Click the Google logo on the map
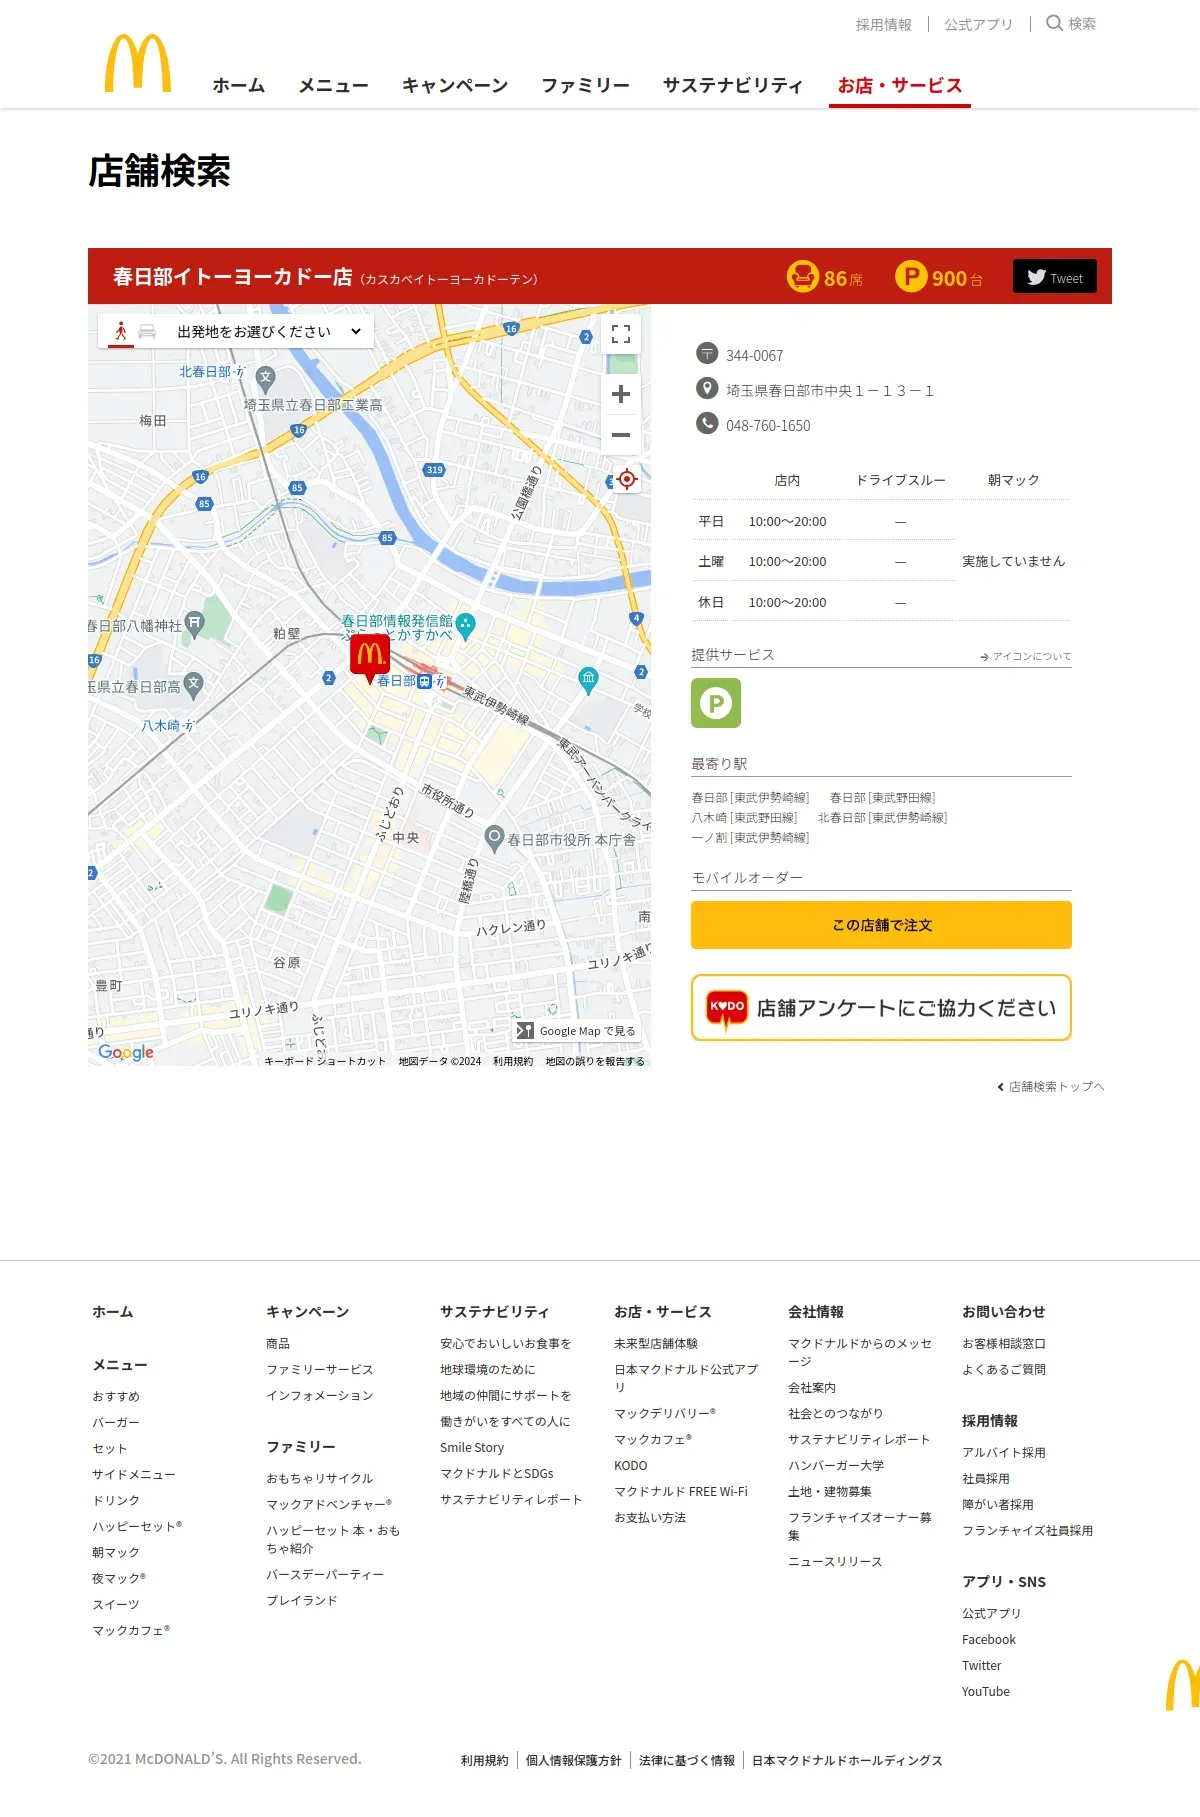This screenshot has height=1817, width=1200. pos(126,1052)
